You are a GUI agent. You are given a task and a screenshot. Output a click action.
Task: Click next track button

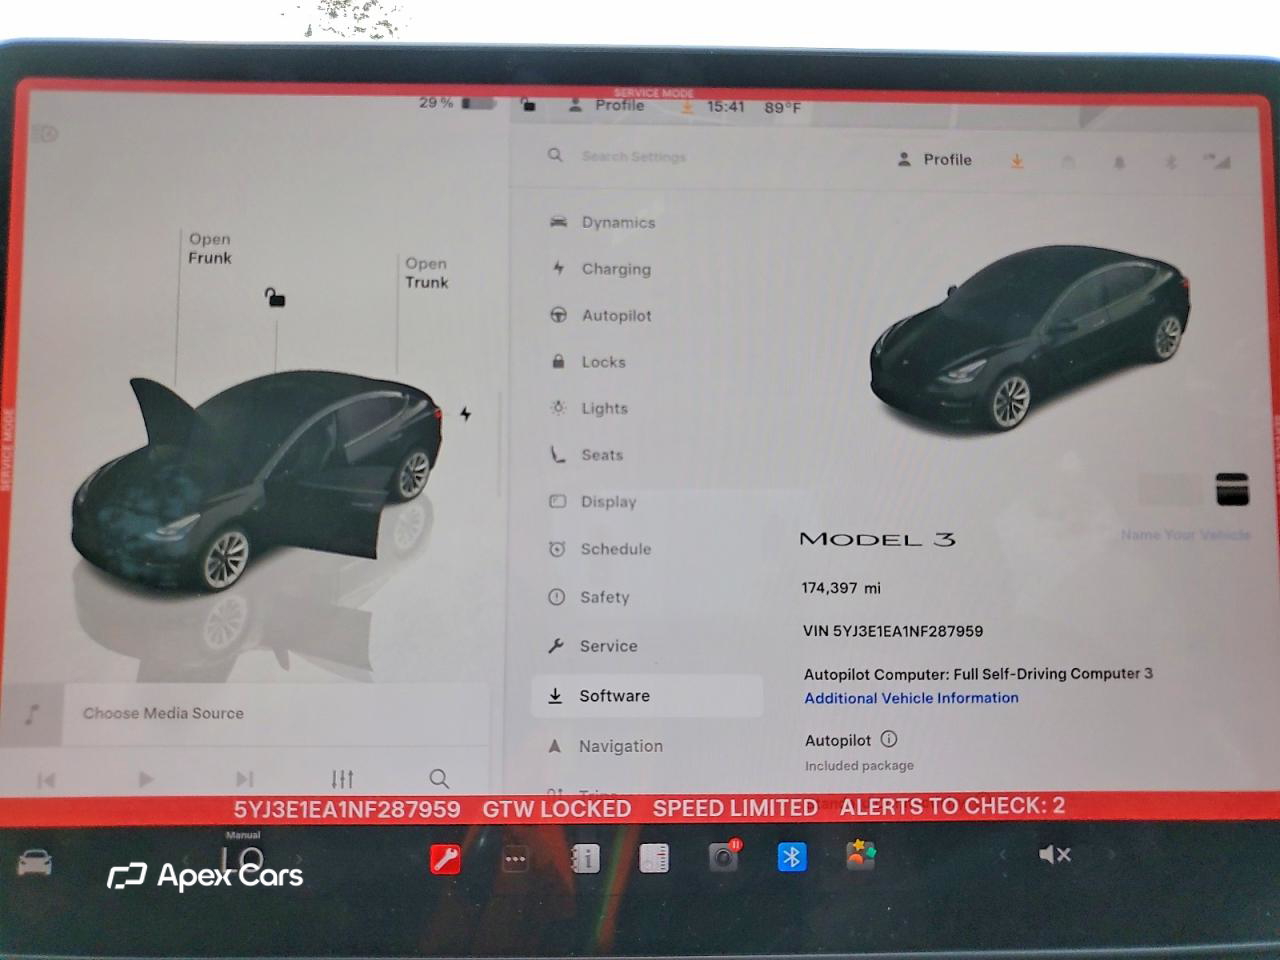tap(244, 779)
